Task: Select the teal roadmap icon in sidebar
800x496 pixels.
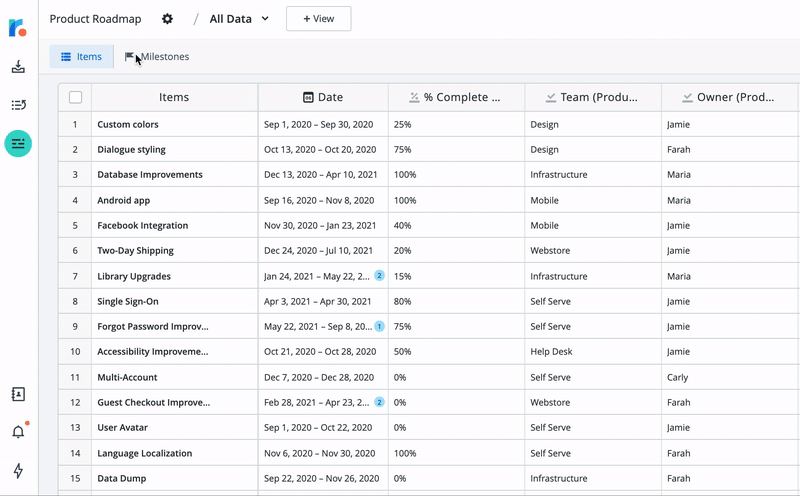Action: tap(18, 144)
